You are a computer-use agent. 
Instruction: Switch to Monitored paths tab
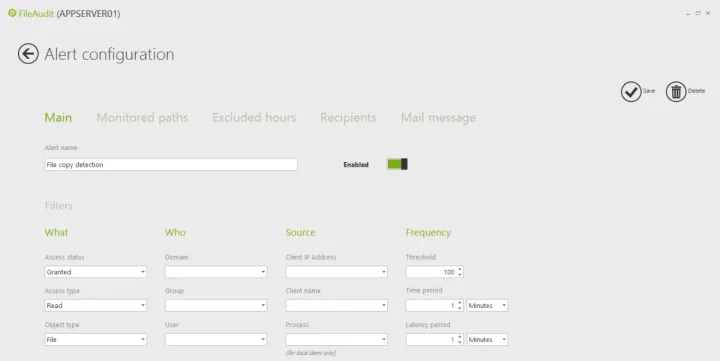pos(142,118)
